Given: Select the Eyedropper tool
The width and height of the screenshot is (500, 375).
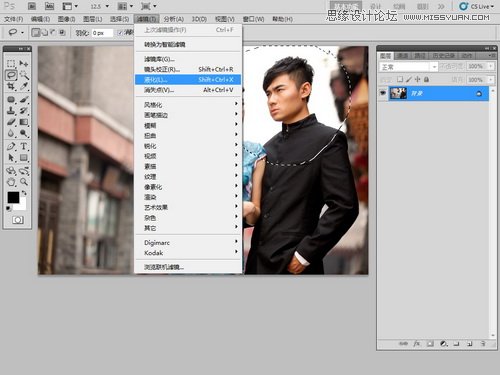Looking at the screenshot, I should pyautogui.click(x=24, y=86).
